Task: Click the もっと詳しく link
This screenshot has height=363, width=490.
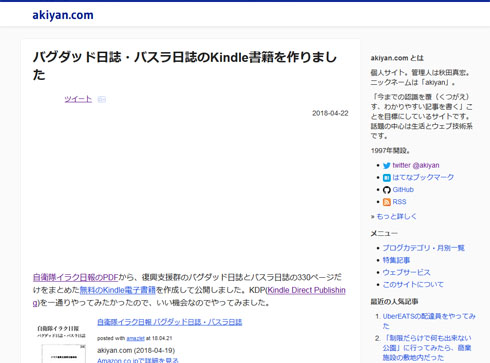Action: pyautogui.click(x=396, y=217)
